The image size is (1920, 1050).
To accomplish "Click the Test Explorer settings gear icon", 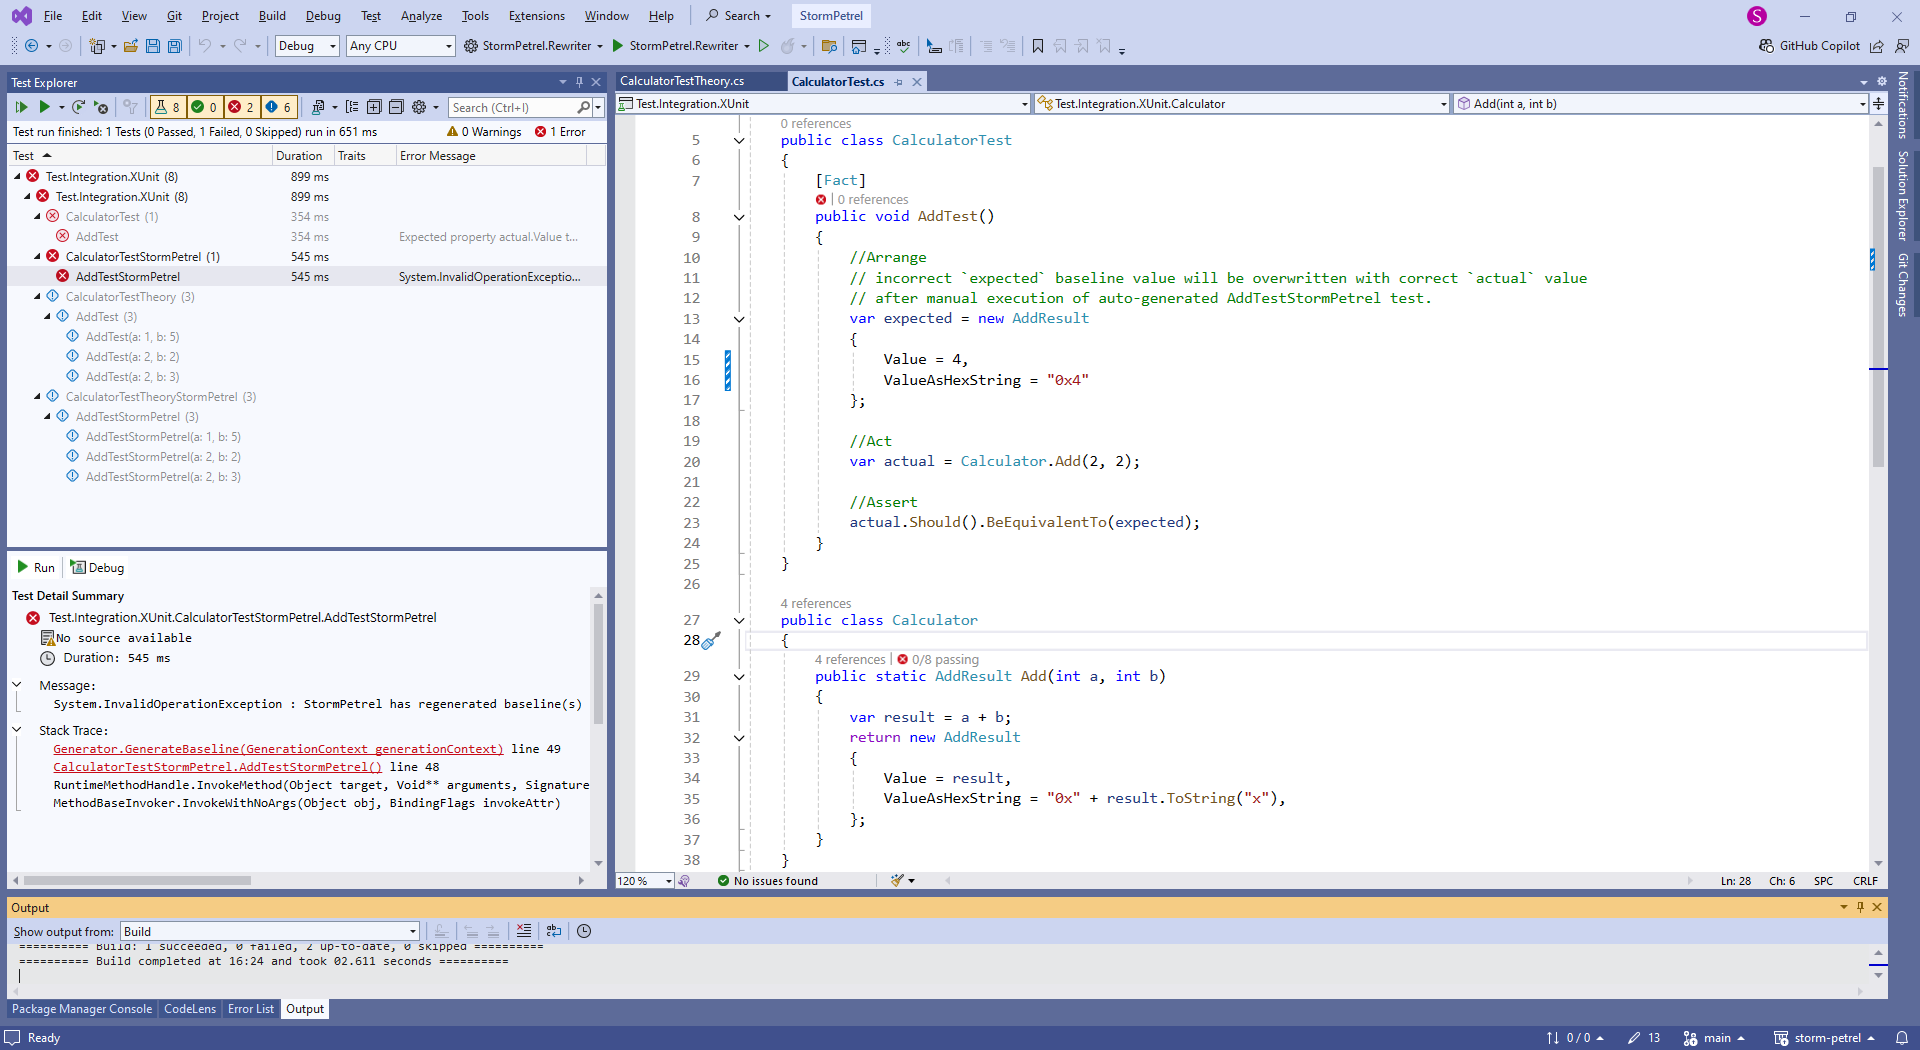I will pyautogui.click(x=419, y=107).
